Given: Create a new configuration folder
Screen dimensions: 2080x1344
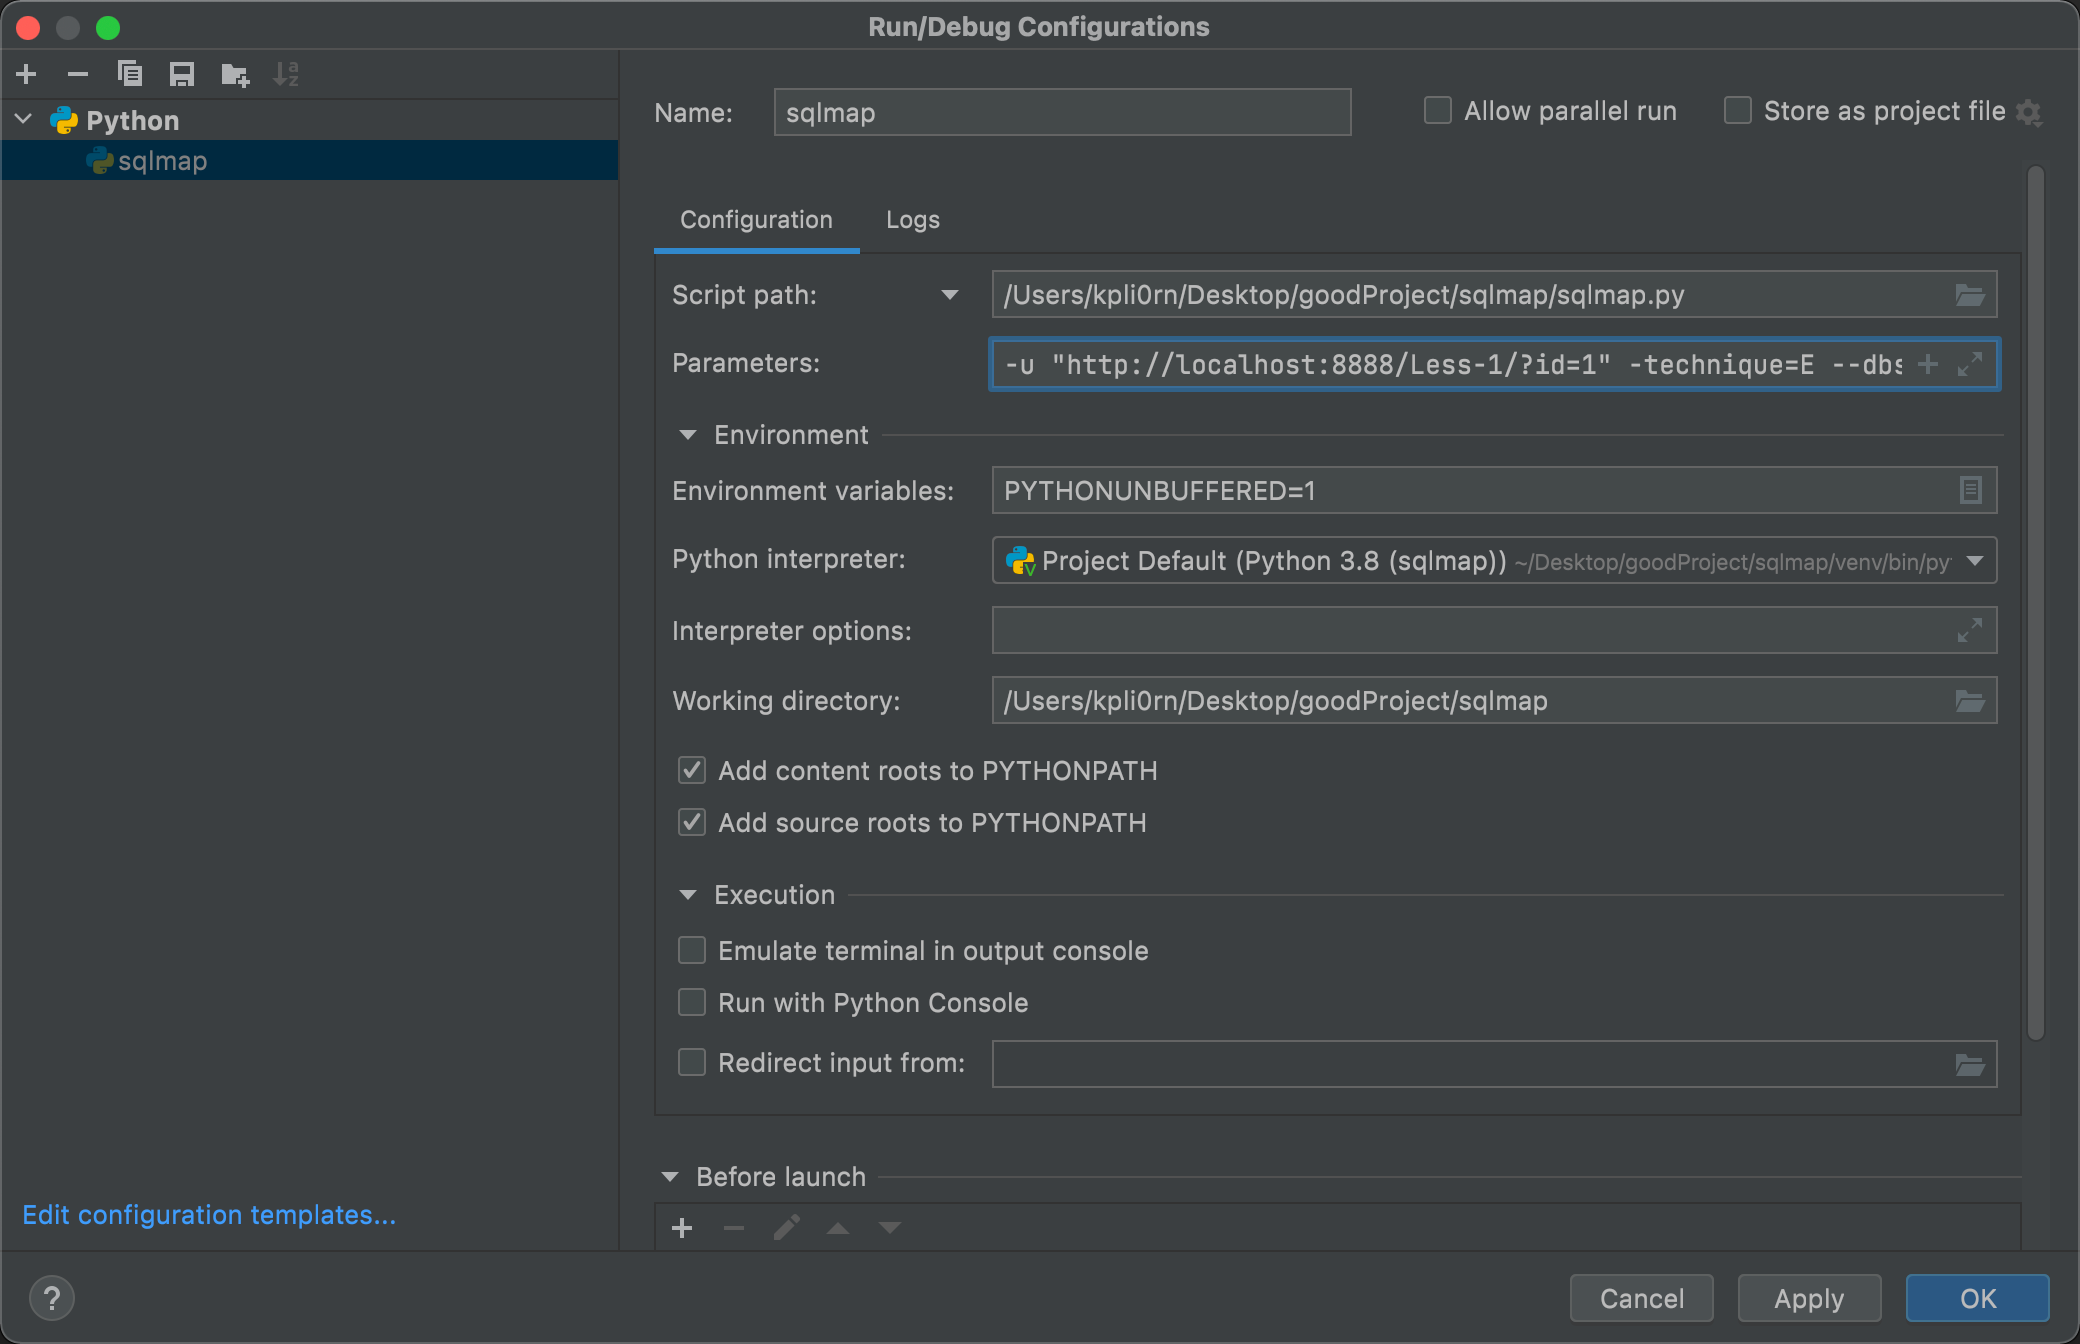Looking at the screenshot, I should 235,74.
